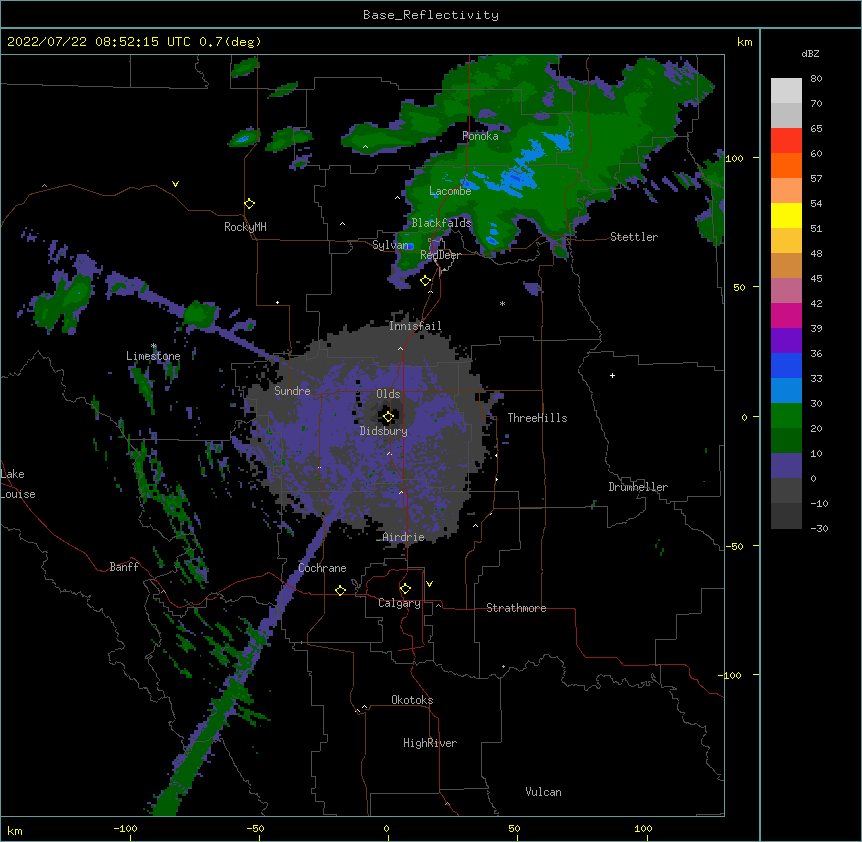This screenshot has height=842, width=862.
Task: Click the green 20 dBZ legend swatch
Action: pos(786,416)
